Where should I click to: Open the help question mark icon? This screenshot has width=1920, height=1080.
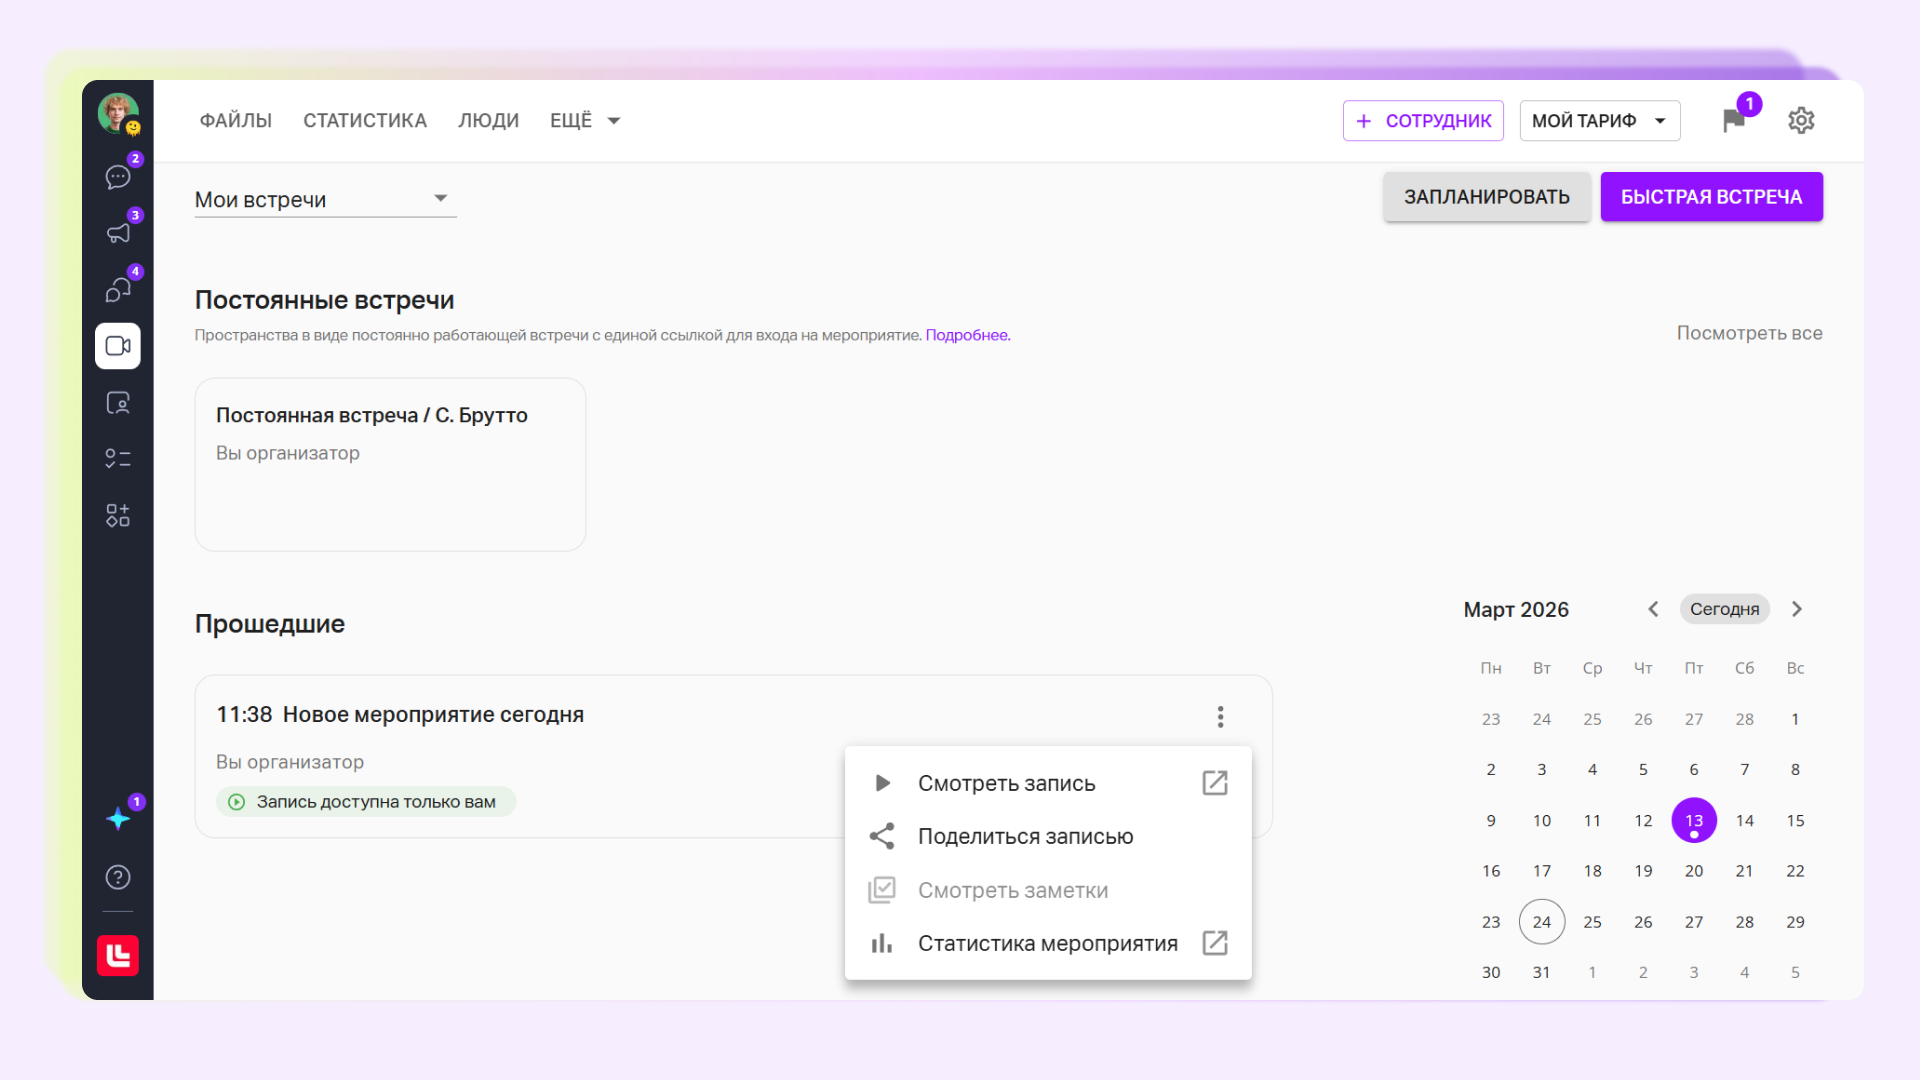118,877
